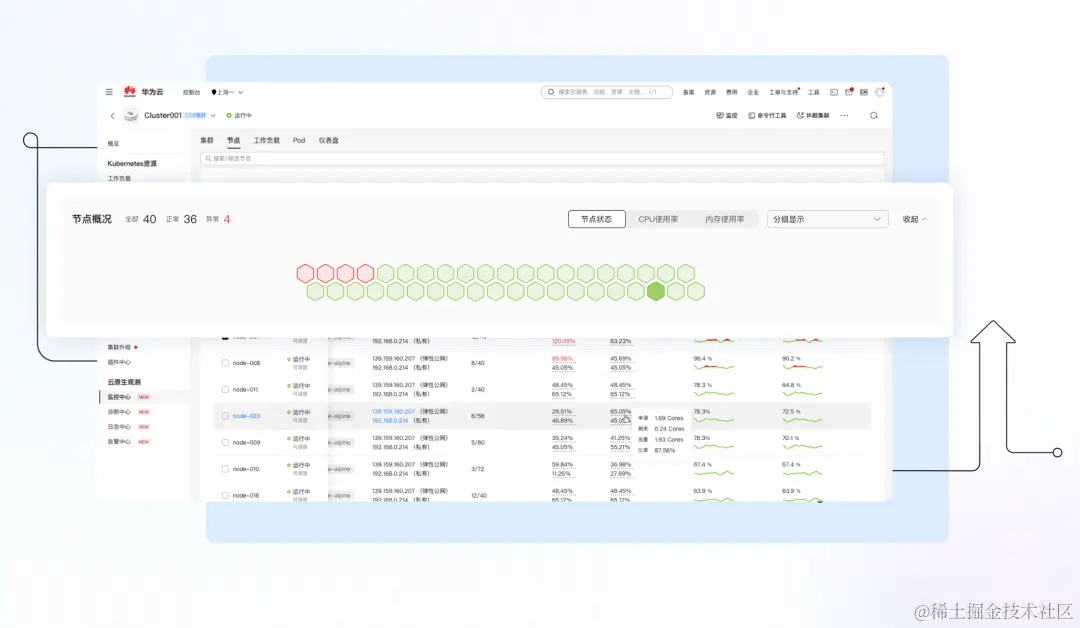Open the 备案 top menu item
The width and height of the screenshot is (1080, 628).
(689, 92)
